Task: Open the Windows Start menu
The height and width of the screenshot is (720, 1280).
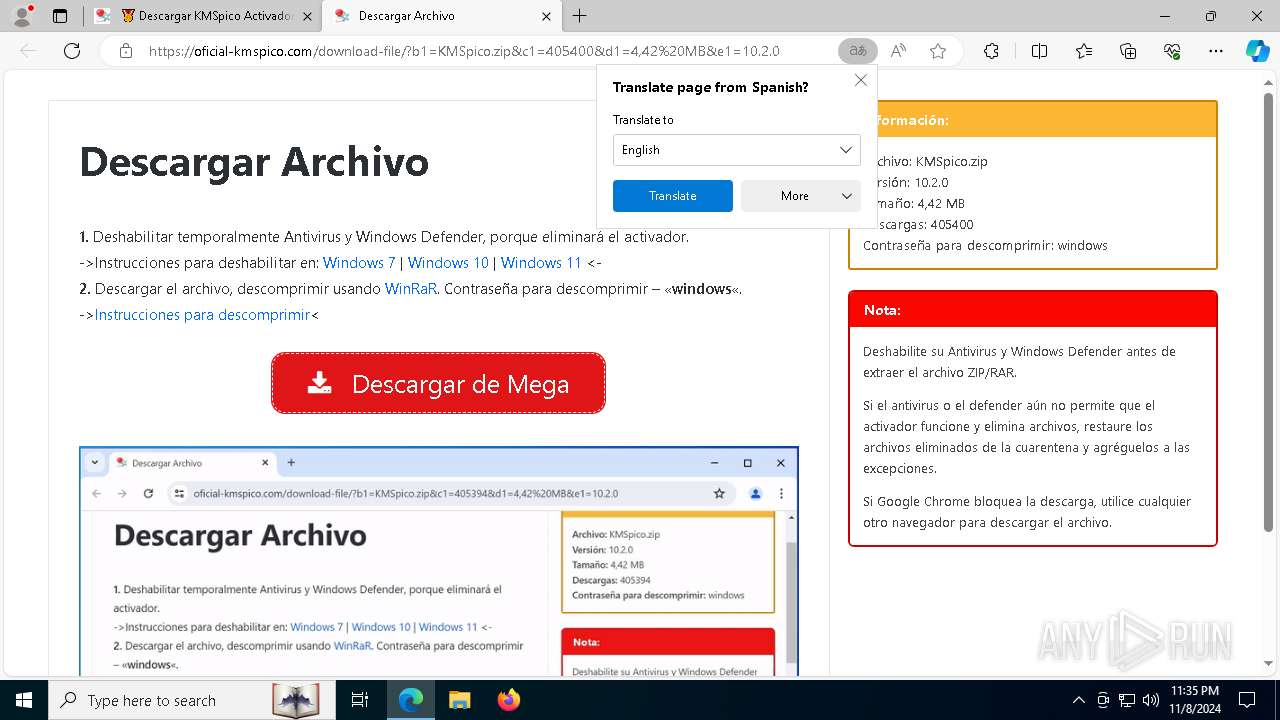Action: point(23,700)
